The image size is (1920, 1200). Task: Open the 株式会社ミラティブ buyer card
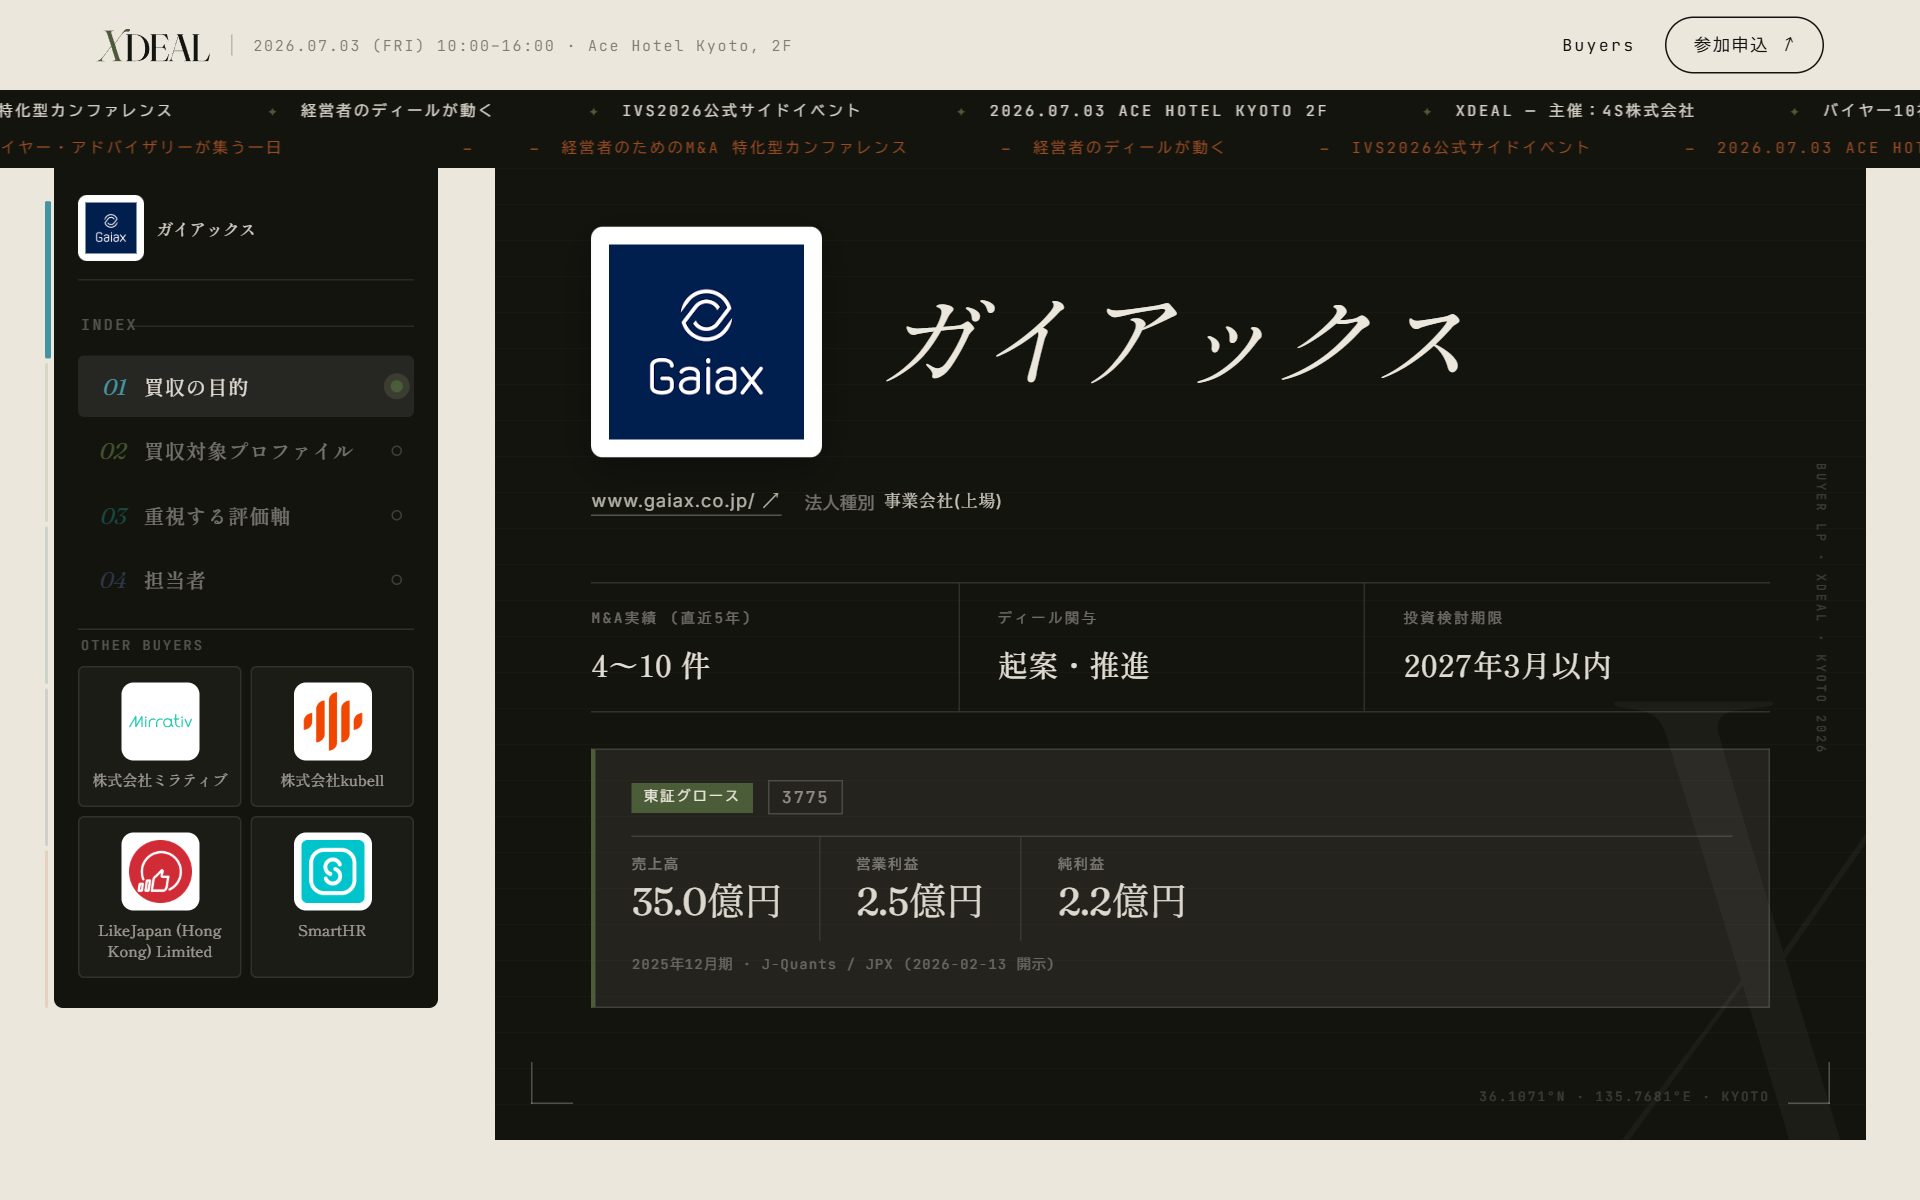[160, 736]
